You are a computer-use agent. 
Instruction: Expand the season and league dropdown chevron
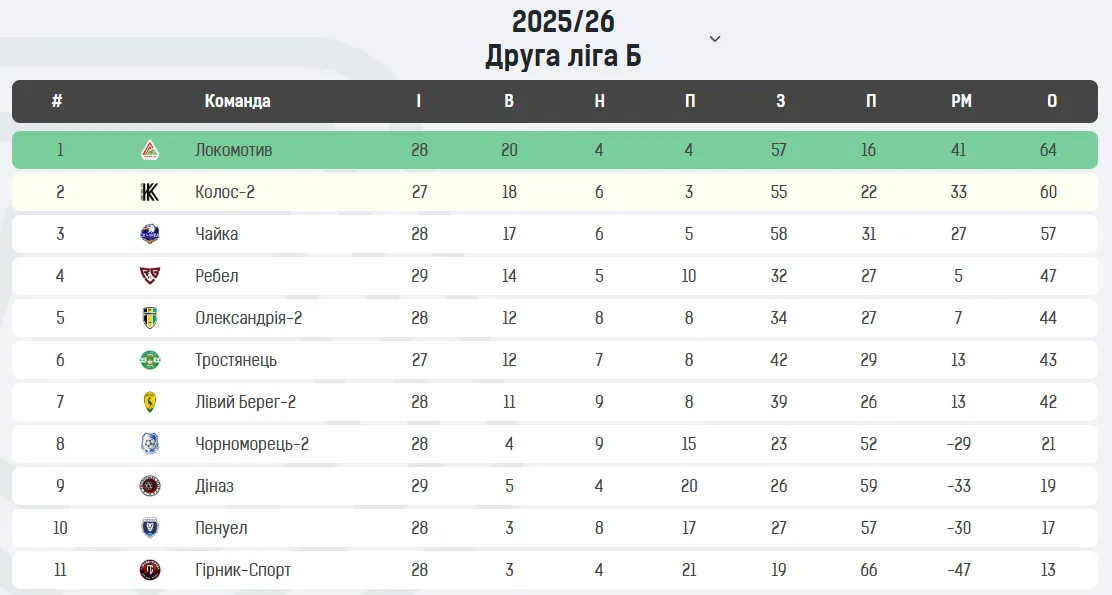[715, 39]
